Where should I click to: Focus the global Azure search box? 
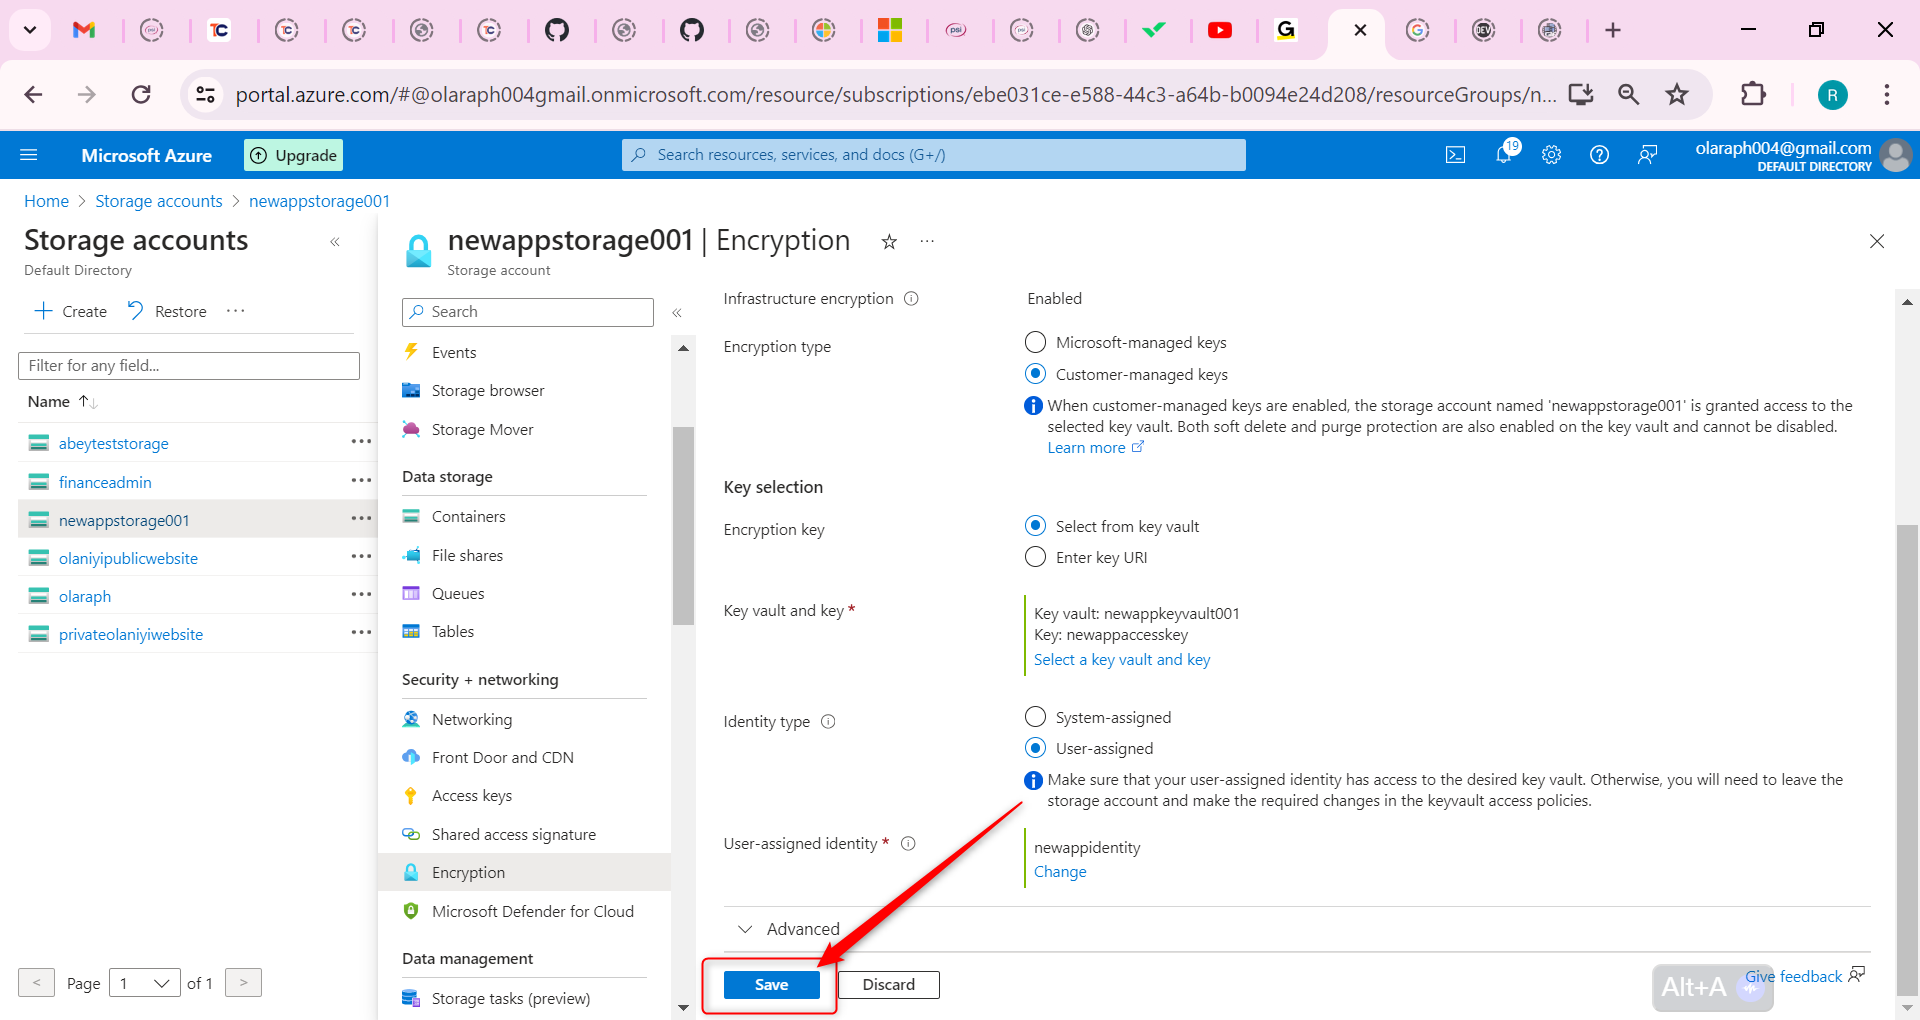click(934, 155)
